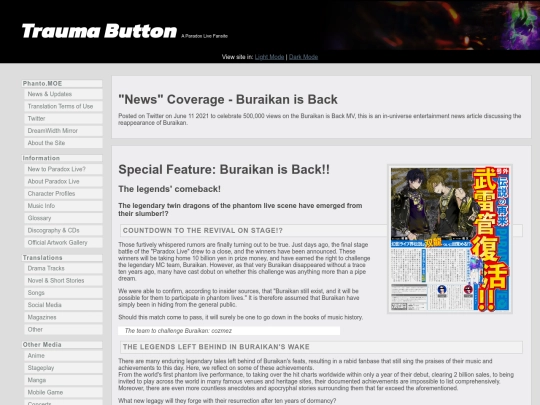Open Songs translations
The width and height of the screenshot is (540, 405).
(x=63, y=293)
